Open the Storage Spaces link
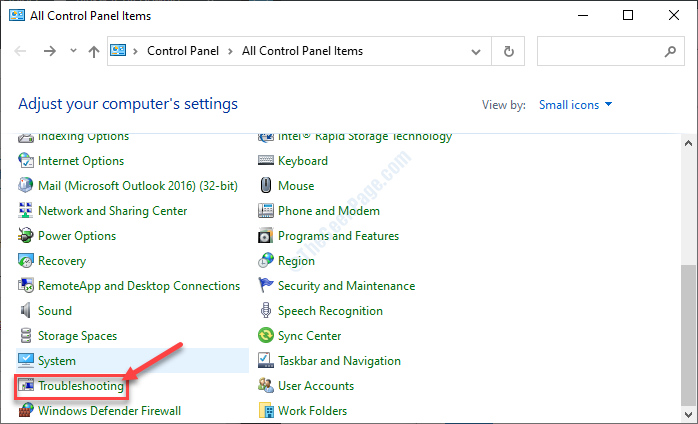Image resolution: width=698 pixels, height=424 pixels. [x=77, y=336]
